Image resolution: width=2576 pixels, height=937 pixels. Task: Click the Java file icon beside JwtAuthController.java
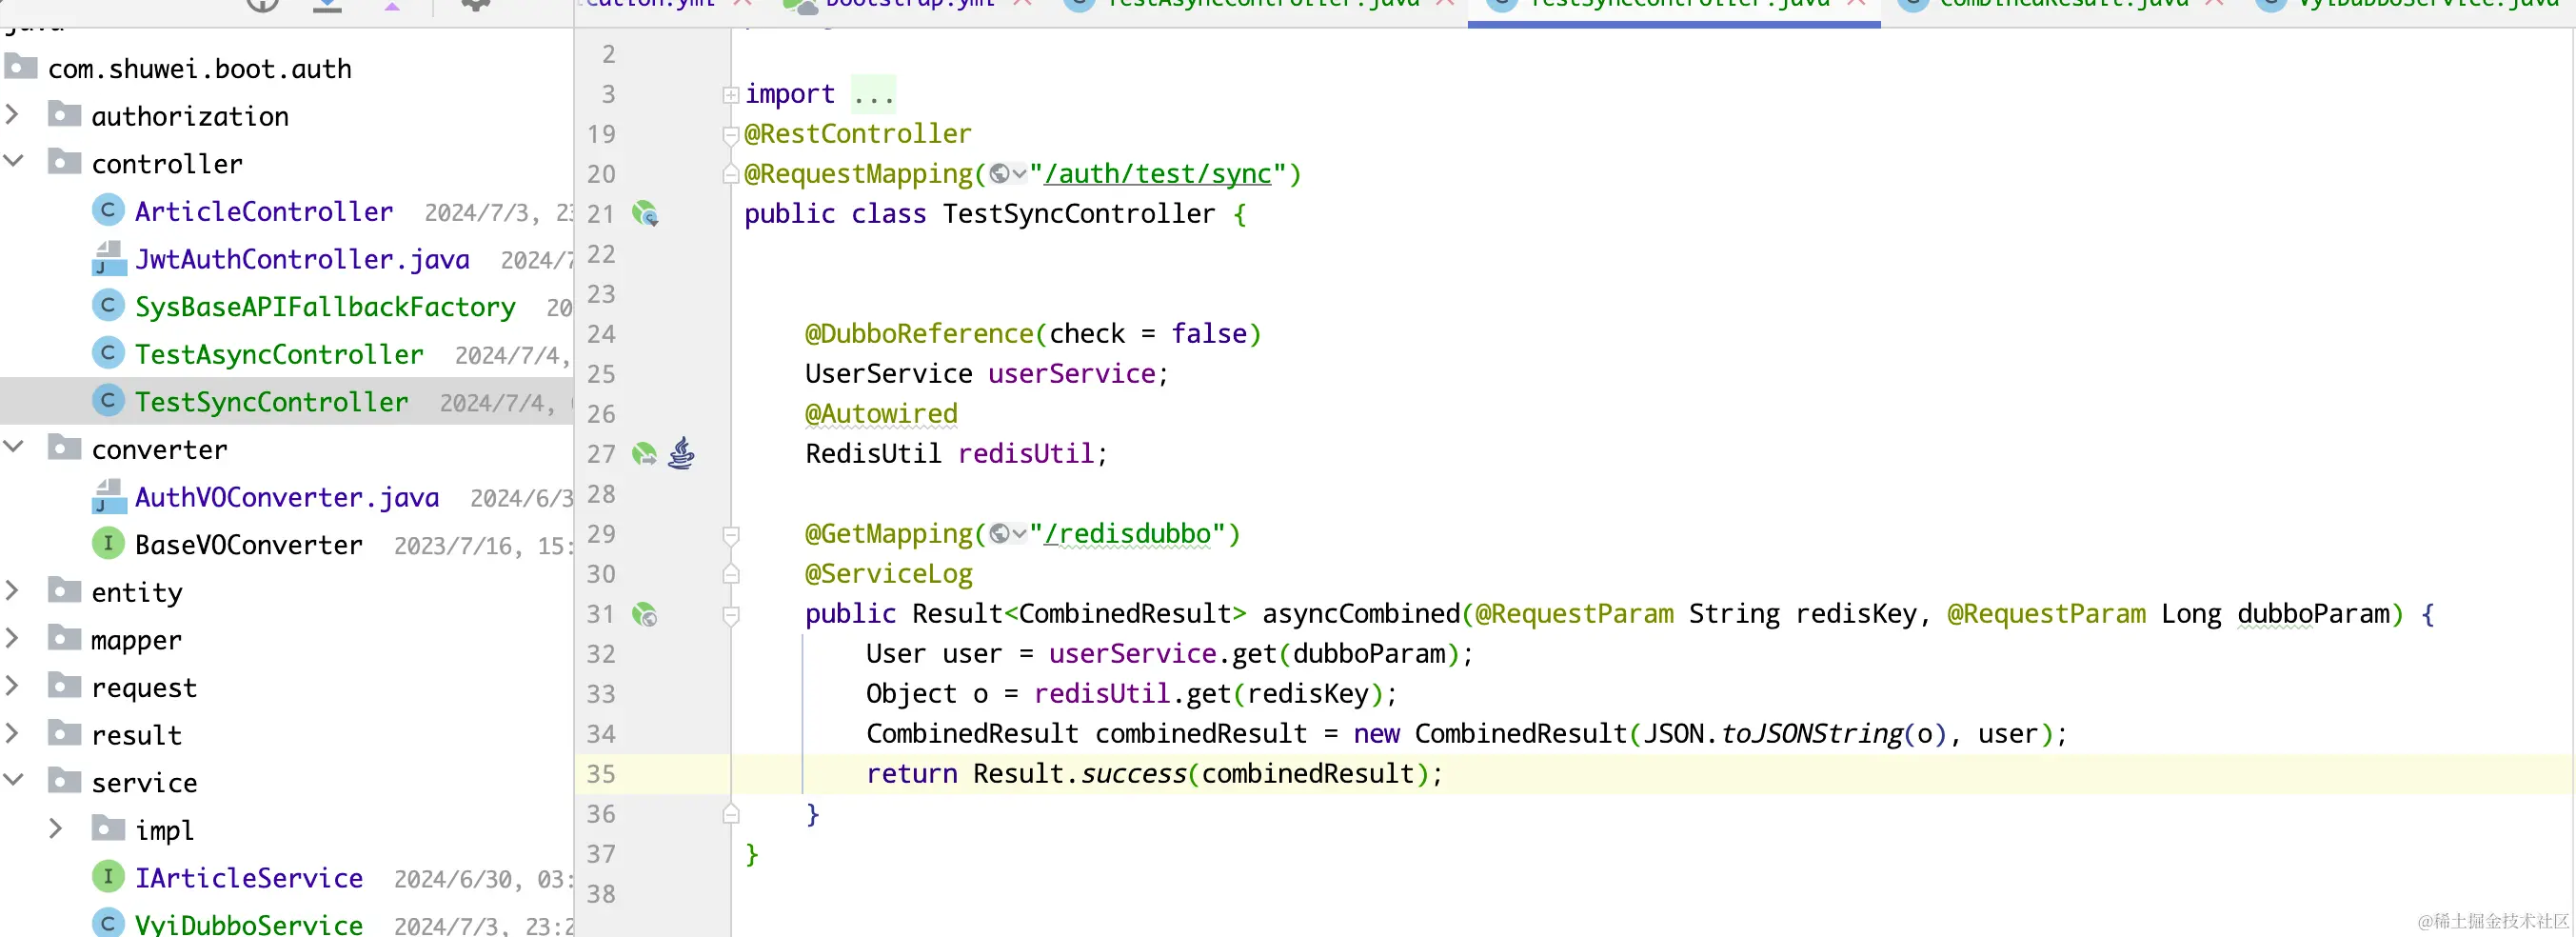tap(108, 258)
